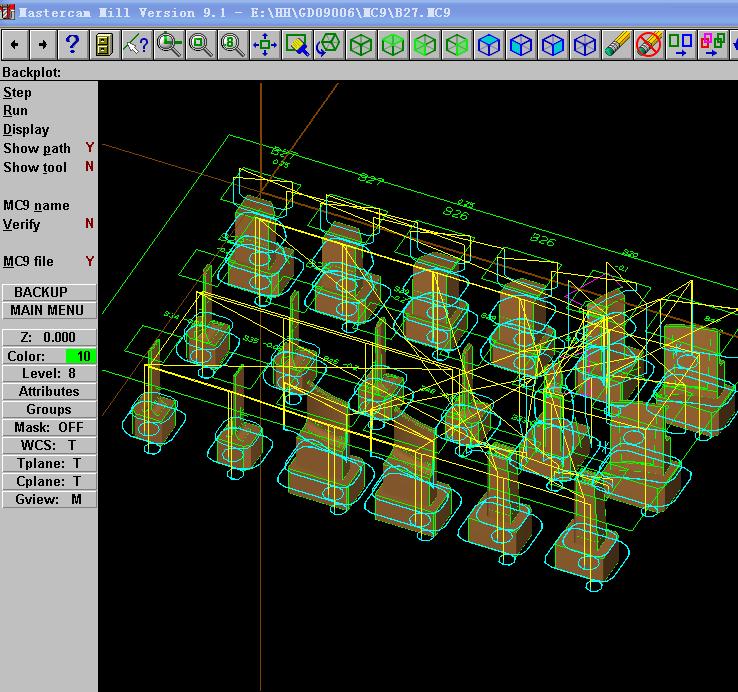Screen dimensions: 738x692
Task: Open the Attributes button
Action: [x=49, y=391]
